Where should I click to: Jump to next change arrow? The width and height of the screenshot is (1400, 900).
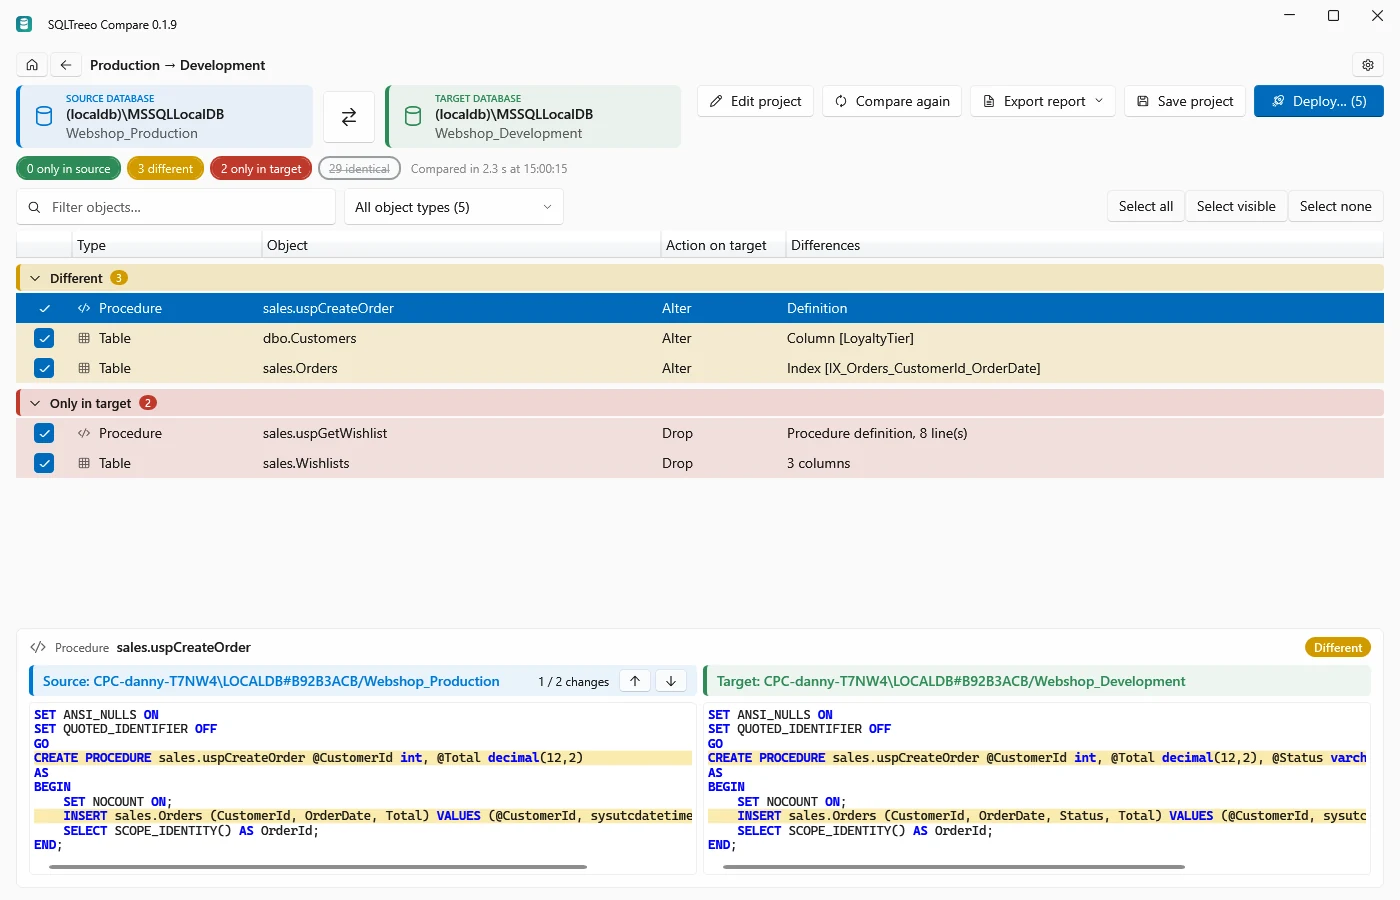pyautogui.click(x=671, y=681)
